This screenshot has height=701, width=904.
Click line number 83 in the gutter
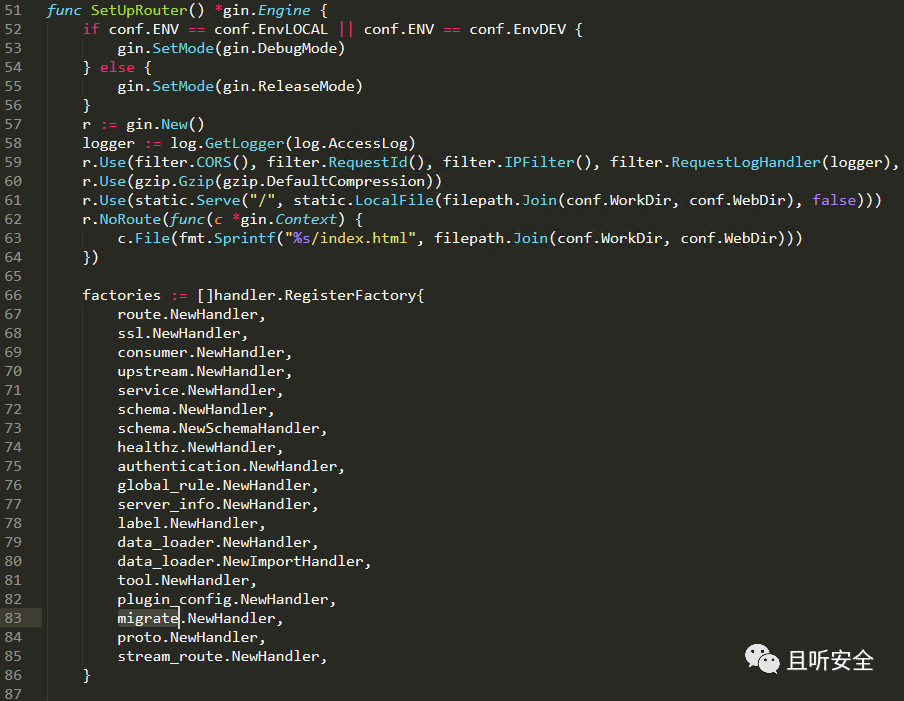[13, 618]
